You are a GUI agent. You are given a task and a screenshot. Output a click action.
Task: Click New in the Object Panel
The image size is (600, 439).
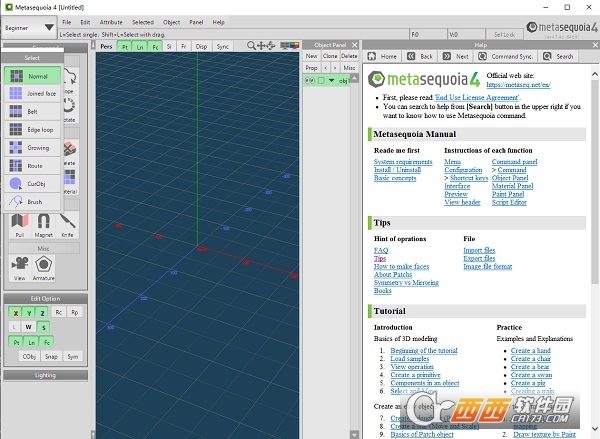[311, 56]
